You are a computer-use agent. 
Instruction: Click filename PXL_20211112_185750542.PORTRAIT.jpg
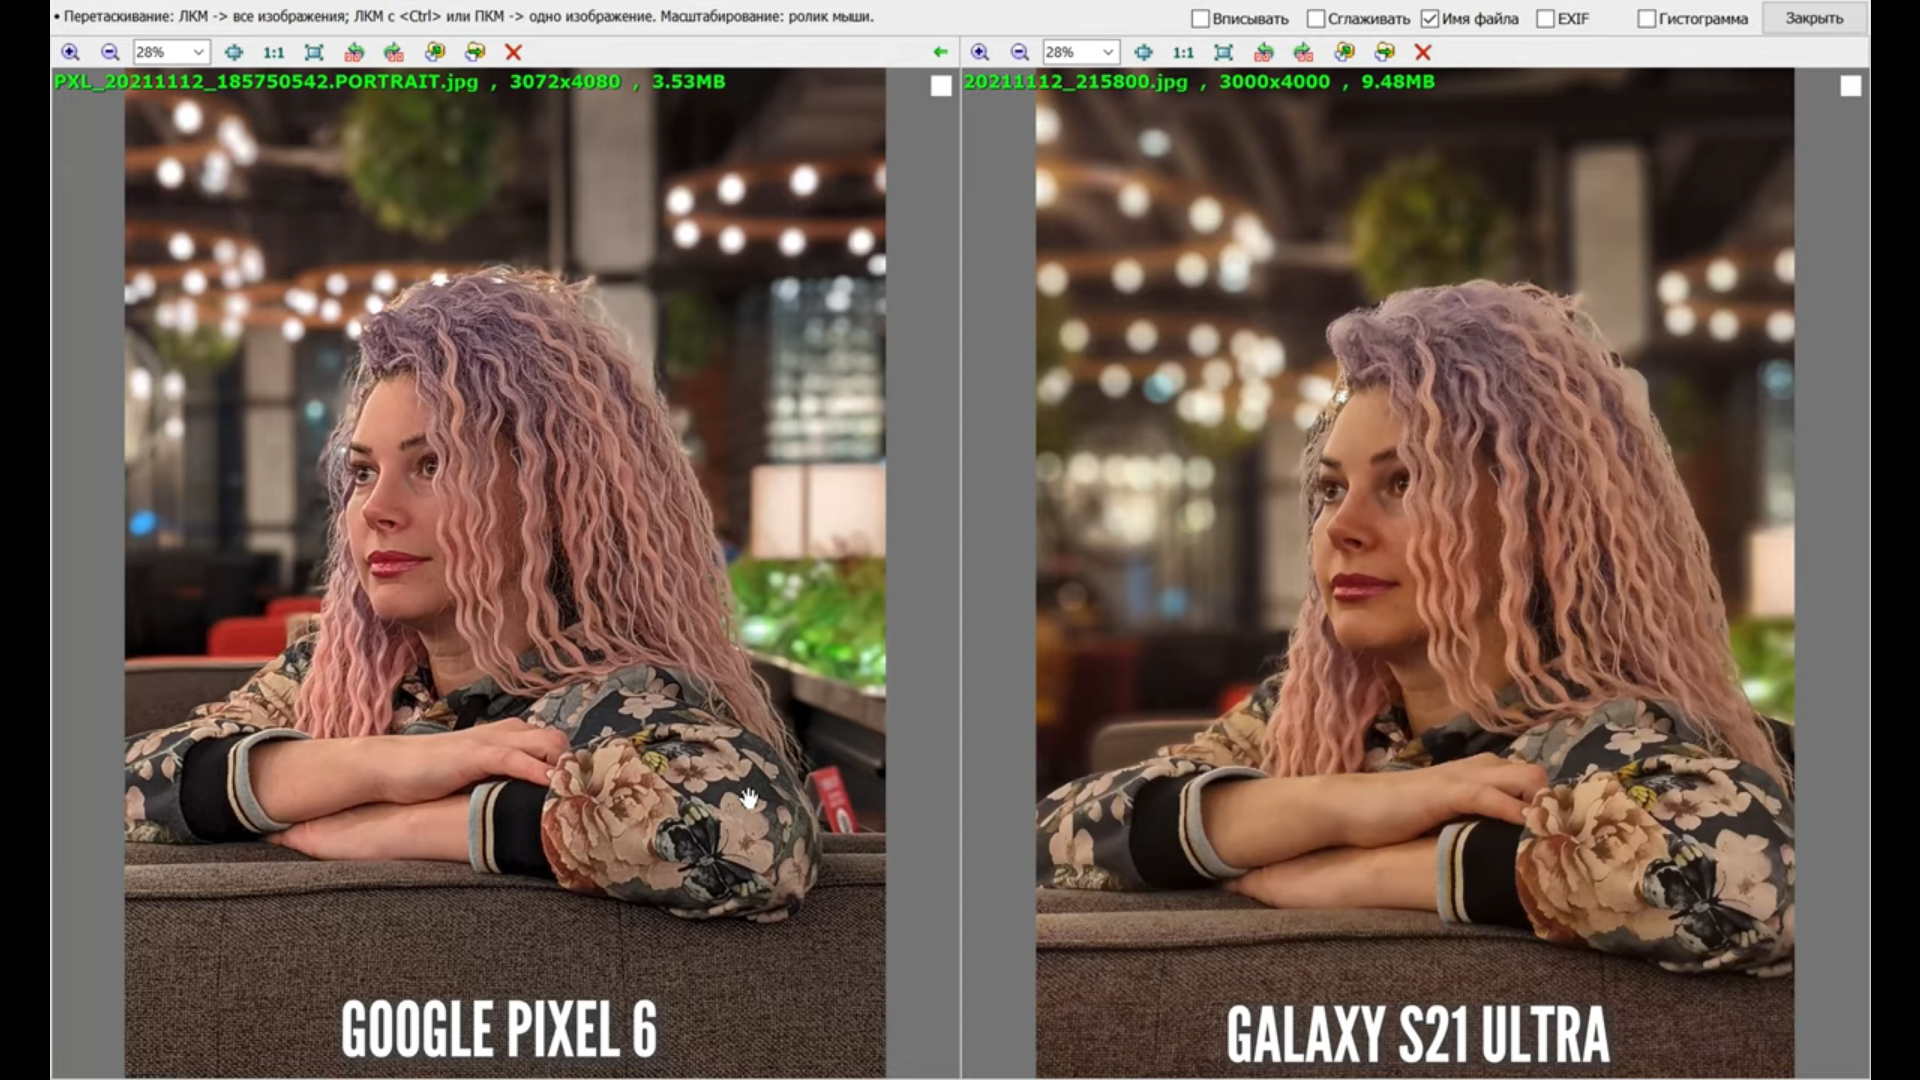(266, 82)
